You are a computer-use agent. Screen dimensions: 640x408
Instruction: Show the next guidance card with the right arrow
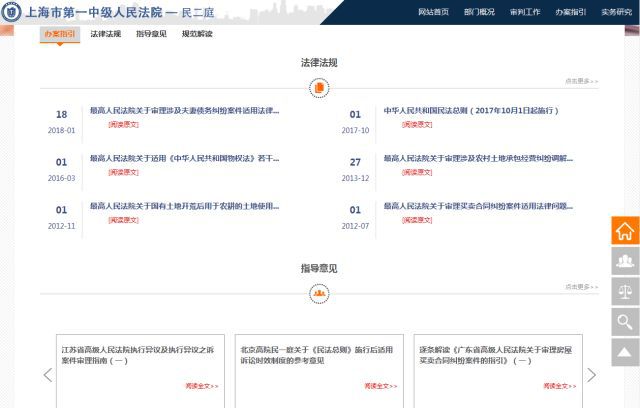[x=591, y=375]
